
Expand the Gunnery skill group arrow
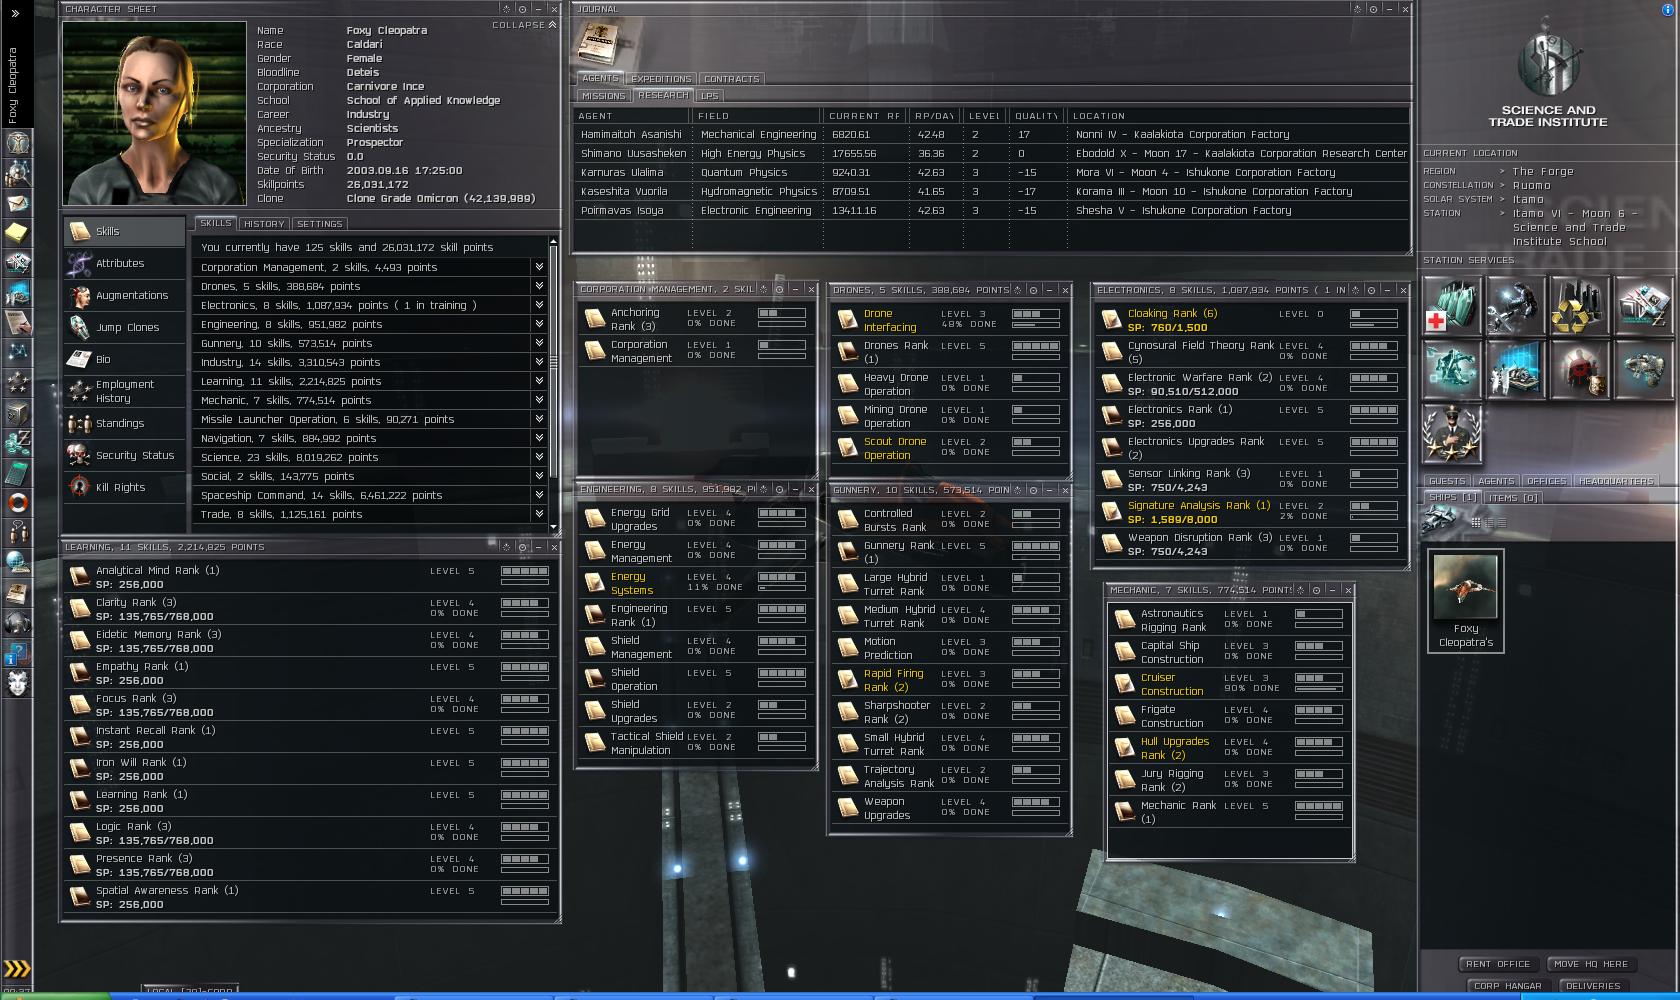(539, 343)
